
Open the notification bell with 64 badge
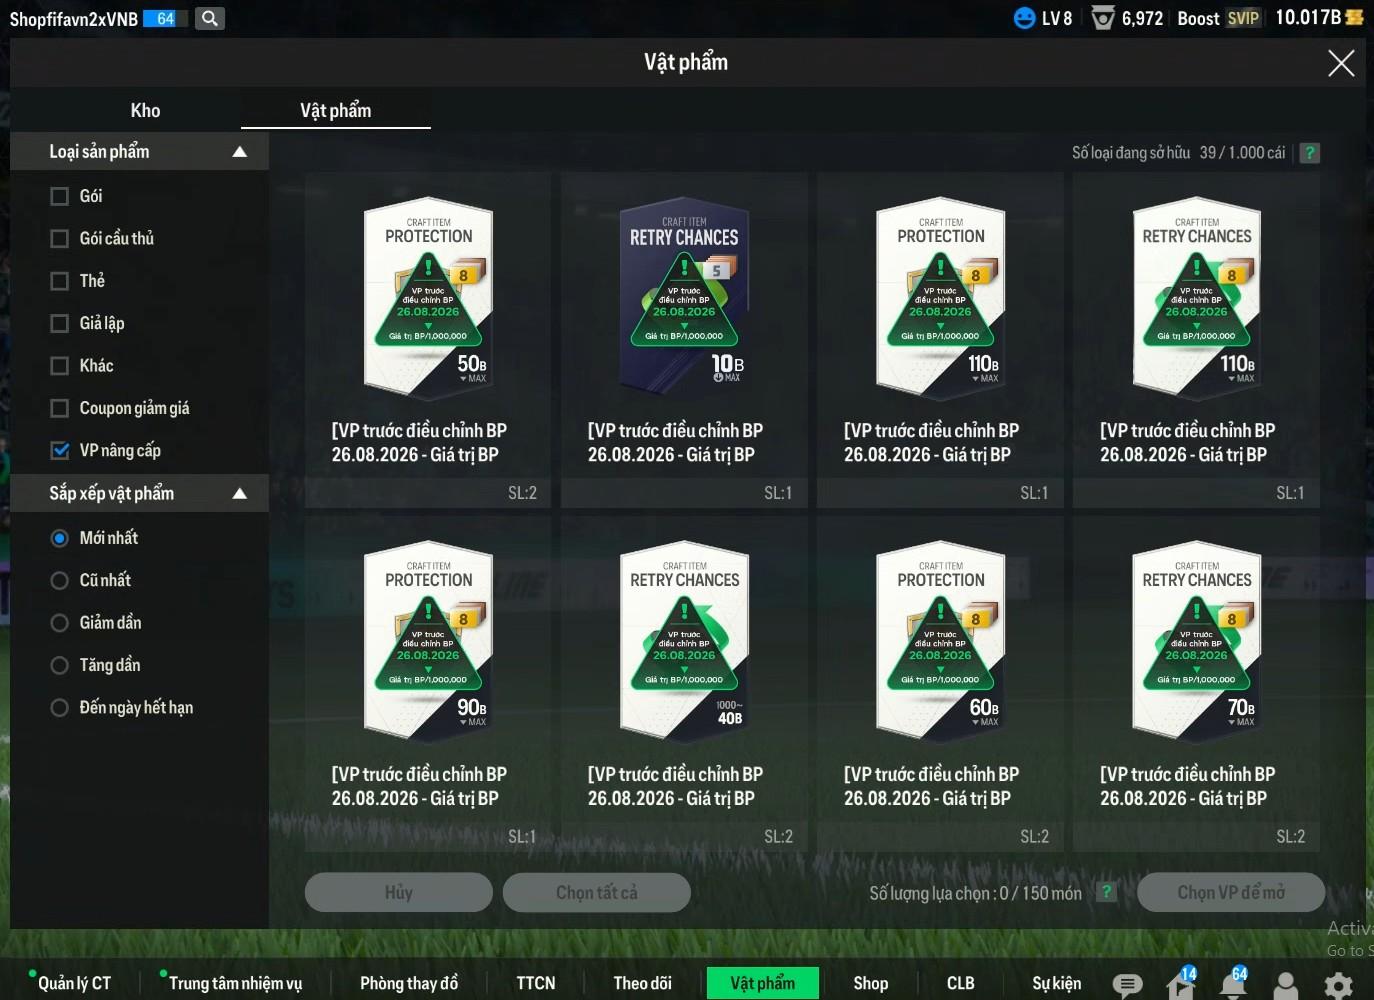[x=1234, y=984]
